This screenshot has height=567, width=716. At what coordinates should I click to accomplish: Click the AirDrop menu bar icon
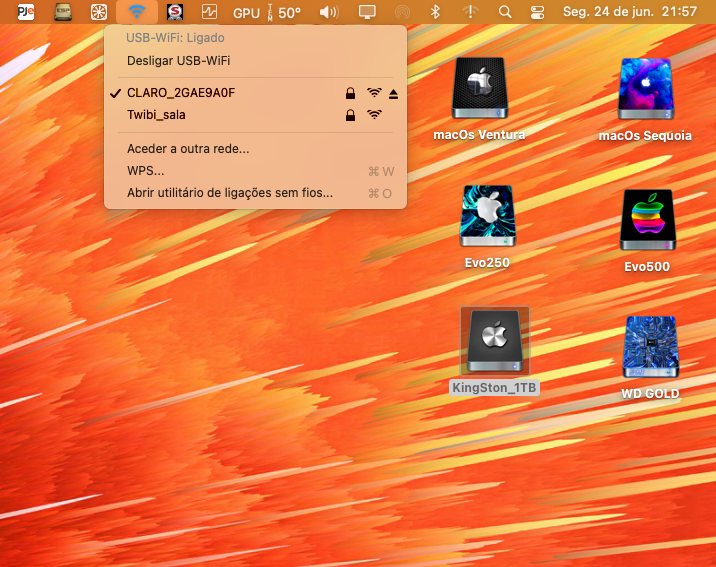pyautogui.click(x=402, y=12)
